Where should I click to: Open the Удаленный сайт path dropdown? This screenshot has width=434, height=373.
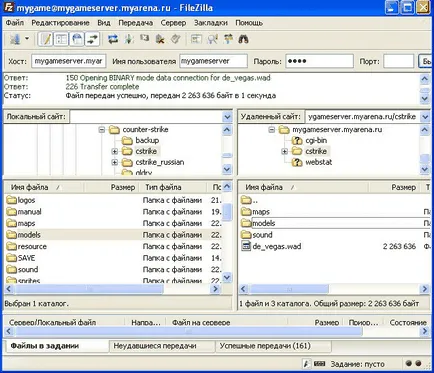[425, 117]
